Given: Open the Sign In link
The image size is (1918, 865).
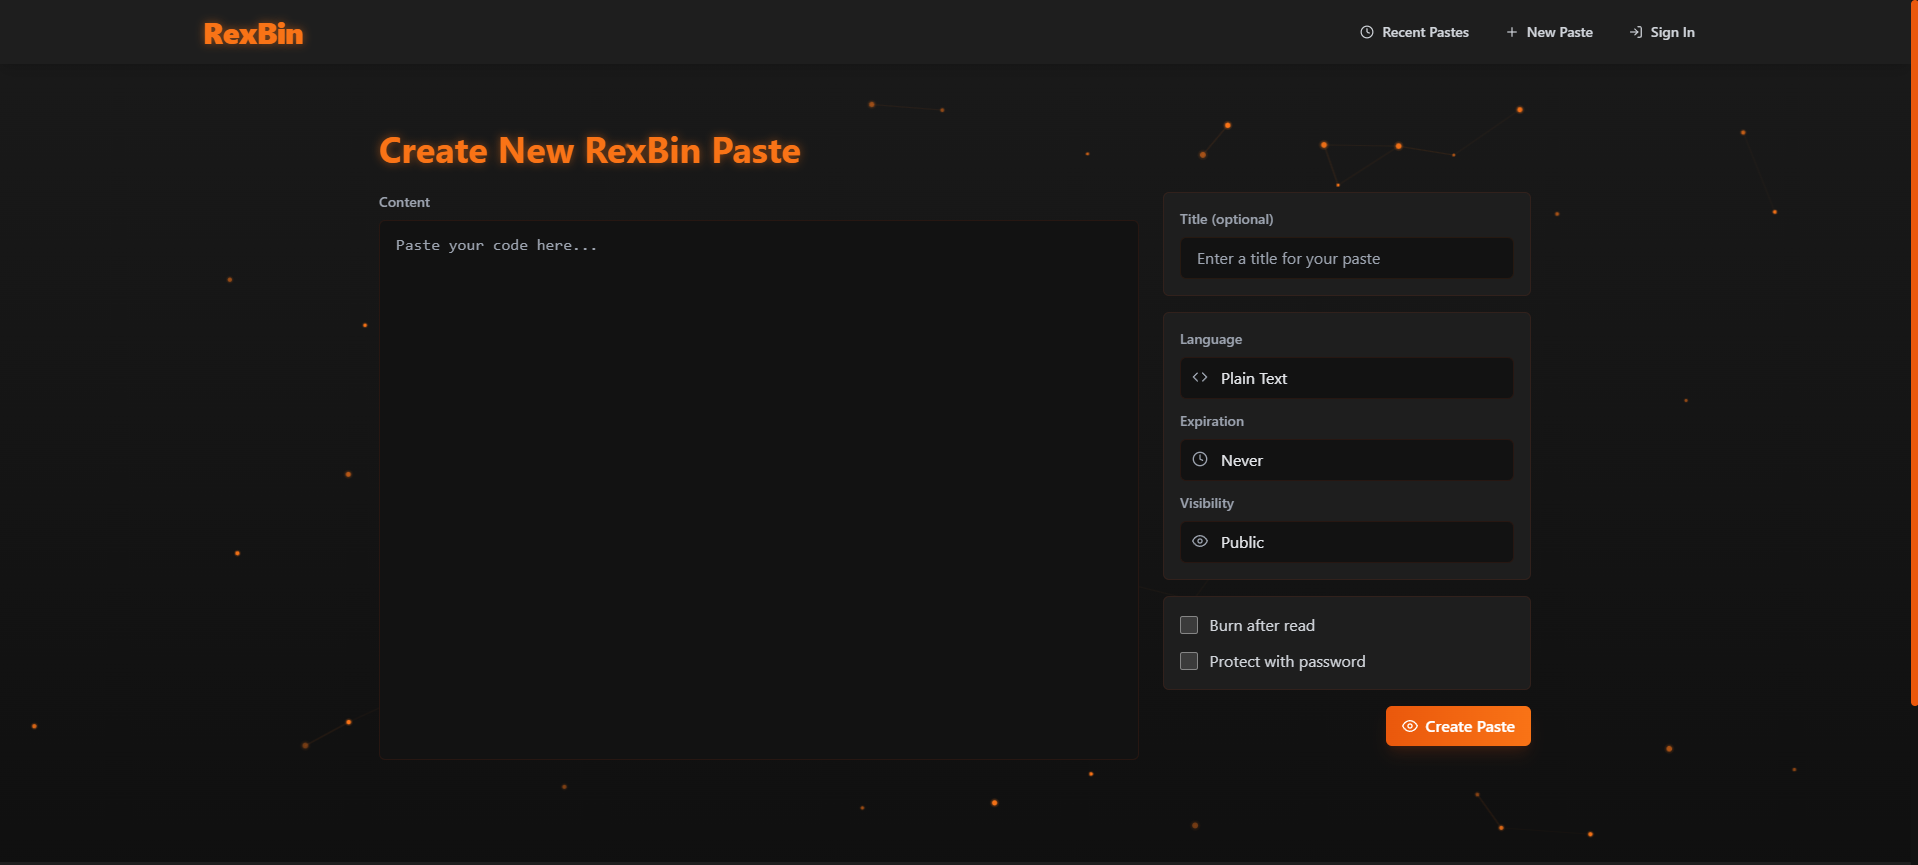Looking at the screenshot, I should point(1662,32).
